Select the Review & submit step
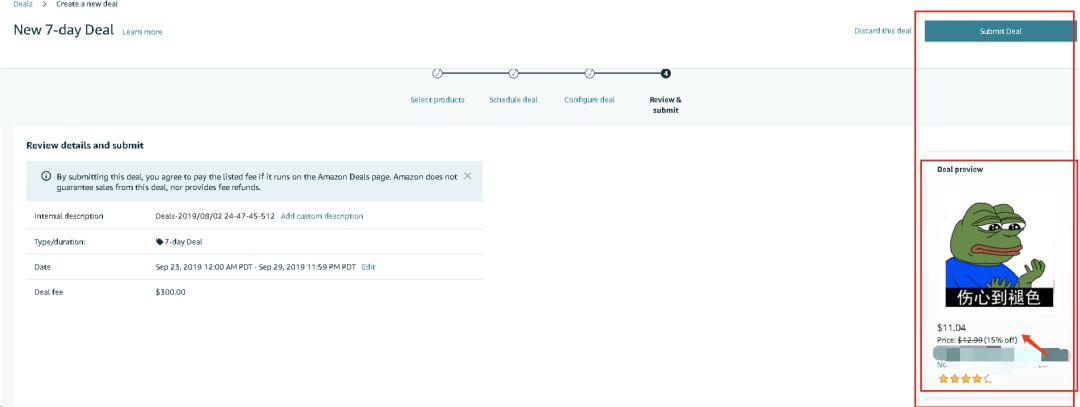The height and width of the screenshot is (407, 1080). pyautogui.click(x=665, y=105)
